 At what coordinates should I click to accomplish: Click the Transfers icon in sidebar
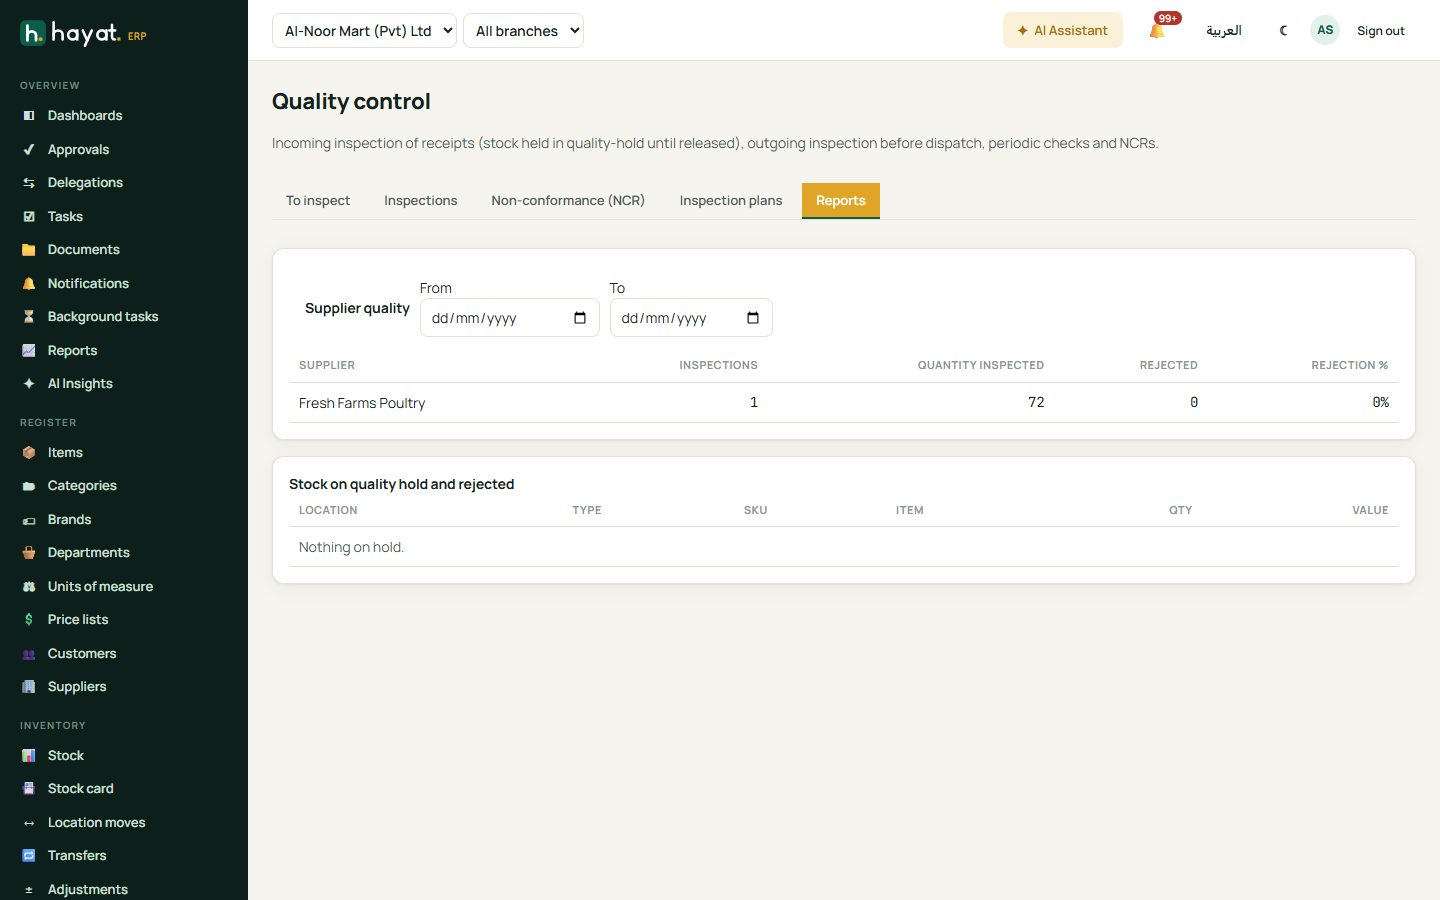tap(29, 856)
